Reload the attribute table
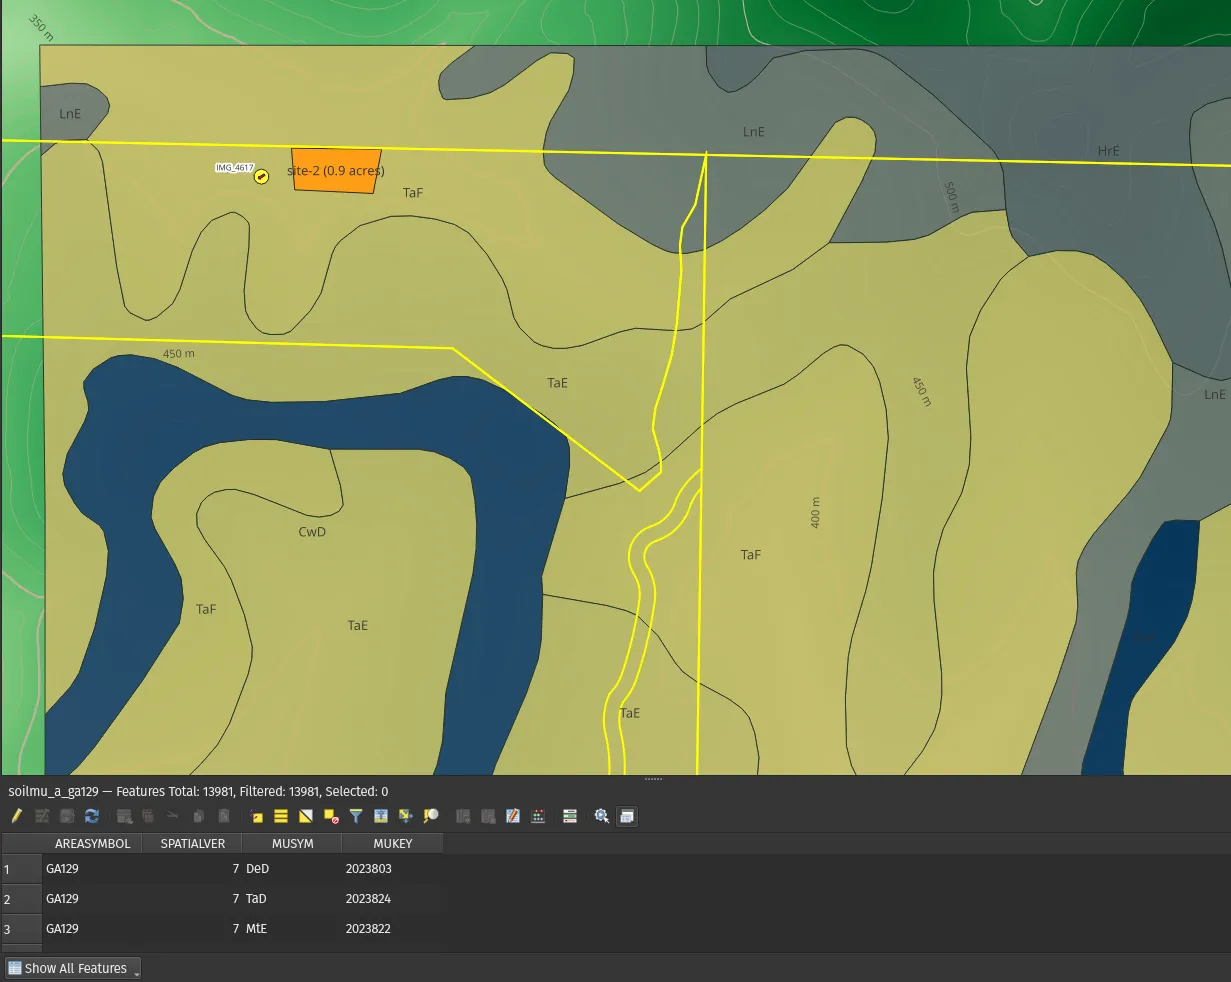1231x982 pixels. tap(92, 816)
